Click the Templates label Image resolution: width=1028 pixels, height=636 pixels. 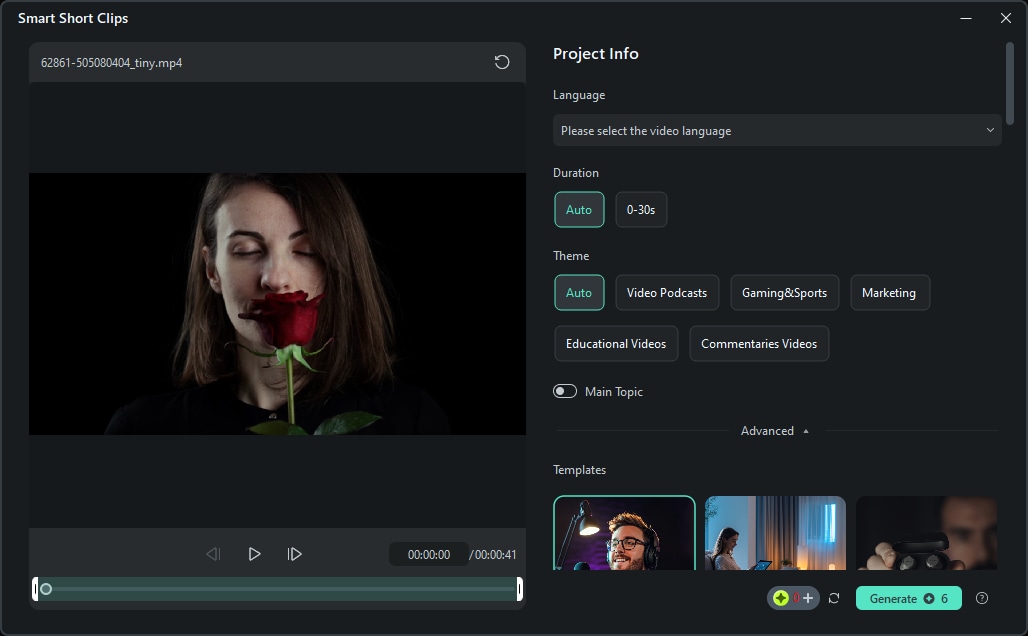tap(579, 469)
